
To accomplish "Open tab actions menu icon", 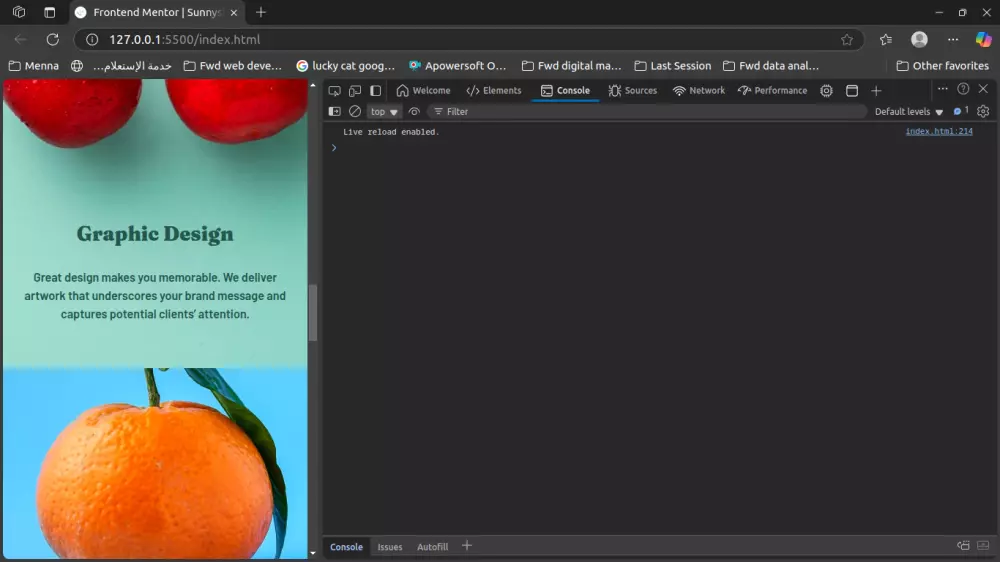I will pyautogui.click(x=49, y=12).
